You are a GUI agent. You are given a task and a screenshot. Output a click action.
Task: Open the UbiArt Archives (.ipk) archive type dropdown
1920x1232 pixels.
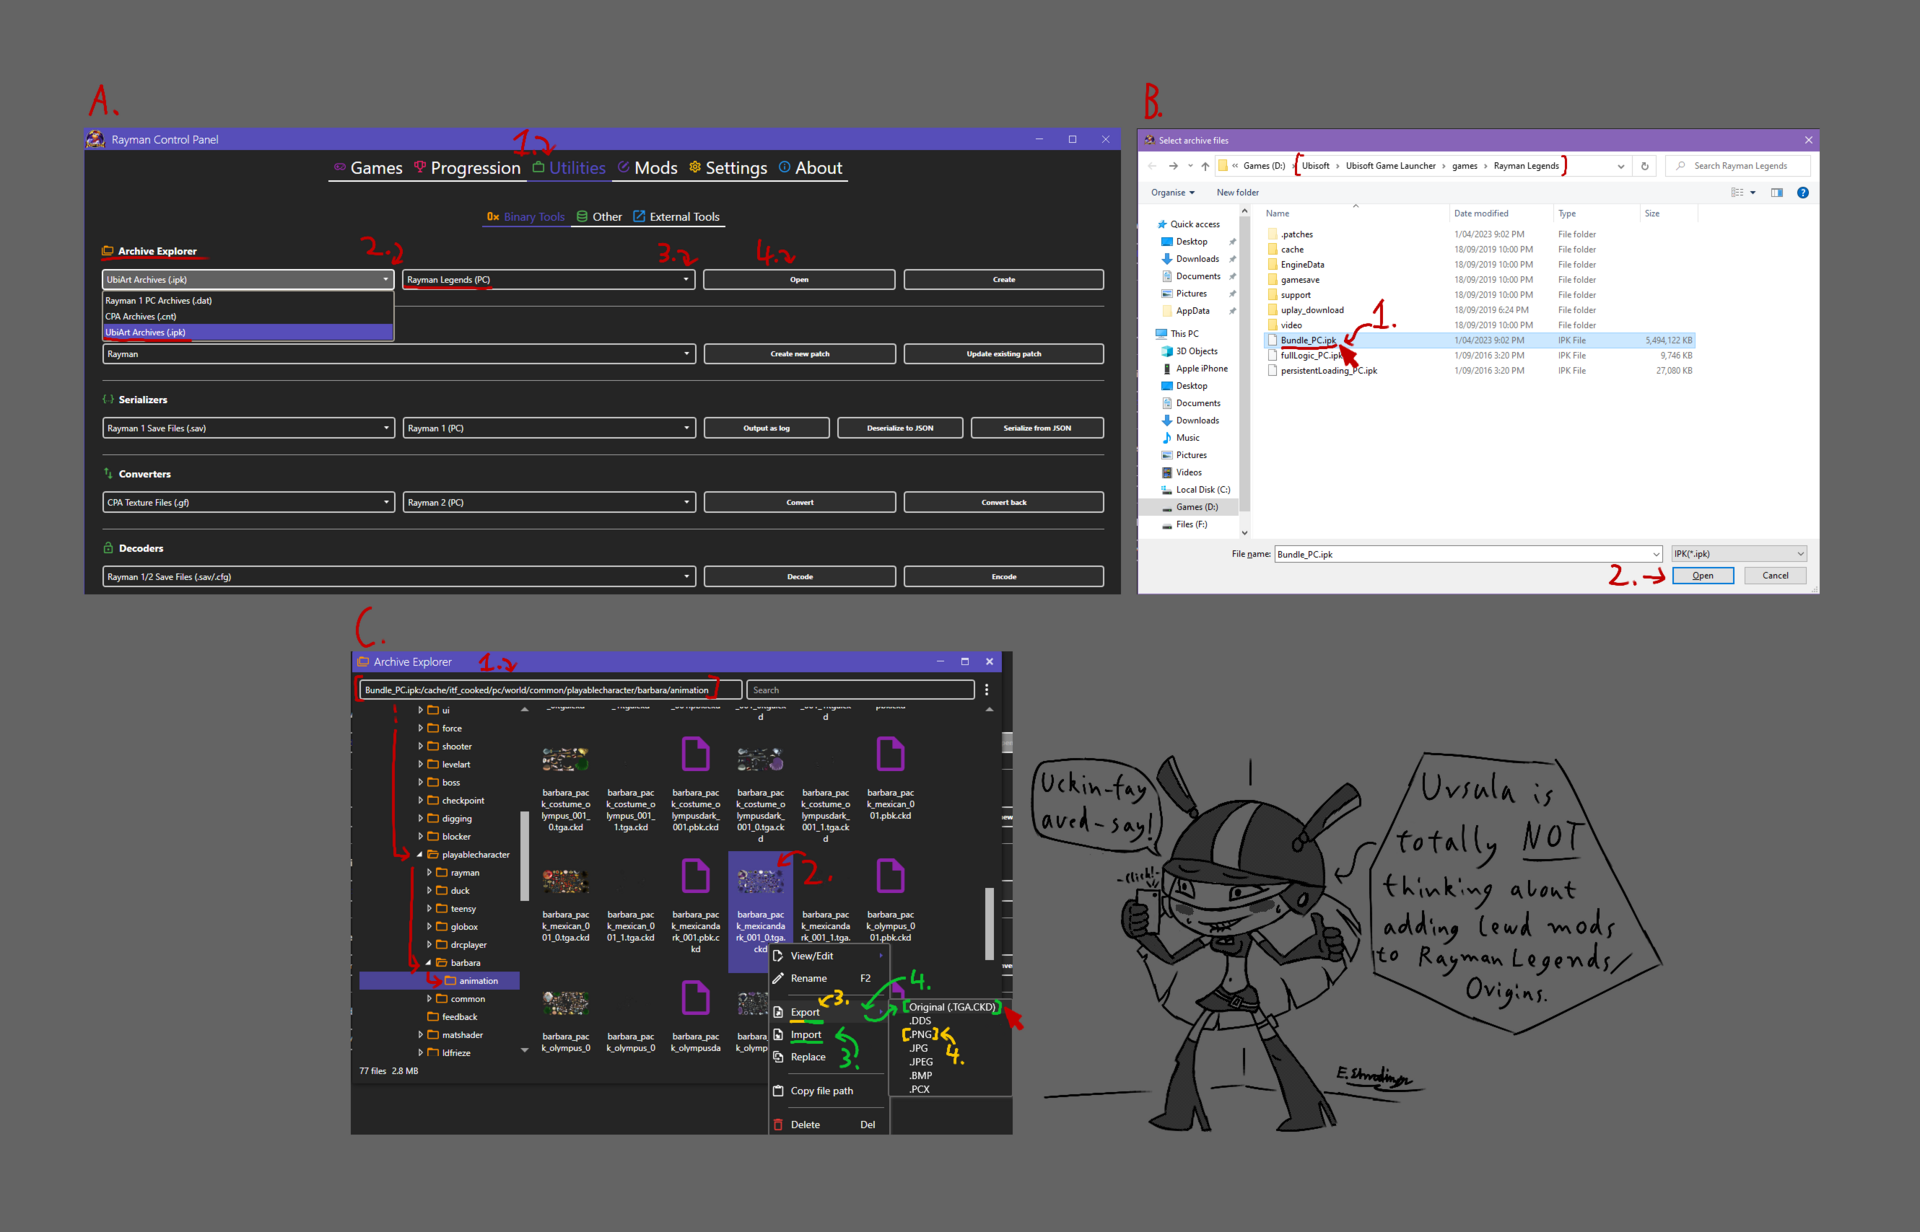(247, 280)
